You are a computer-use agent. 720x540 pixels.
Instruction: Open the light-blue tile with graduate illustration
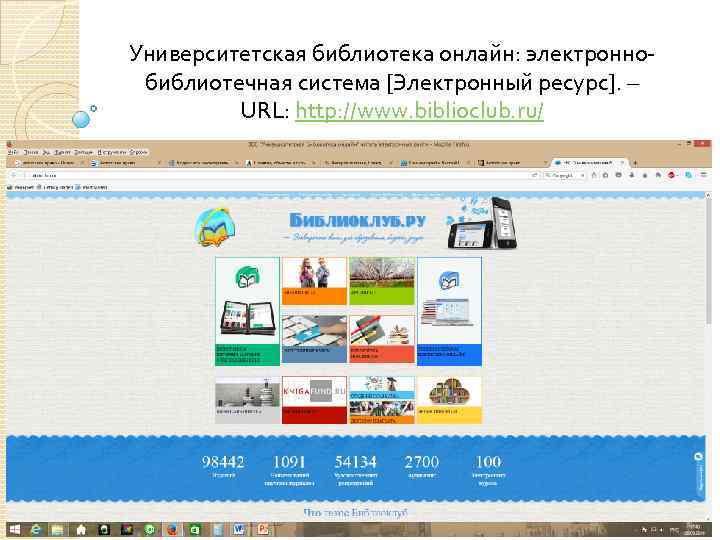382,388
